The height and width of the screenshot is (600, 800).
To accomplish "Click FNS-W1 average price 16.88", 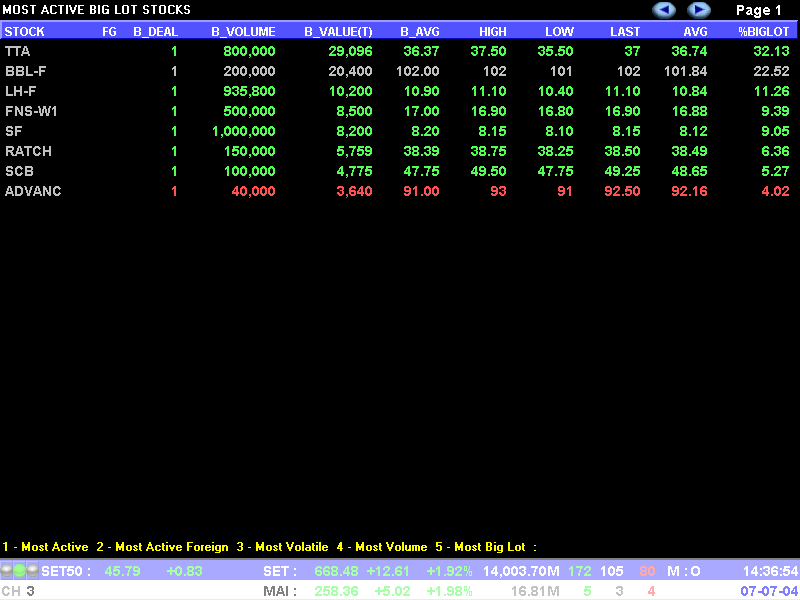I will coord(689,111).
